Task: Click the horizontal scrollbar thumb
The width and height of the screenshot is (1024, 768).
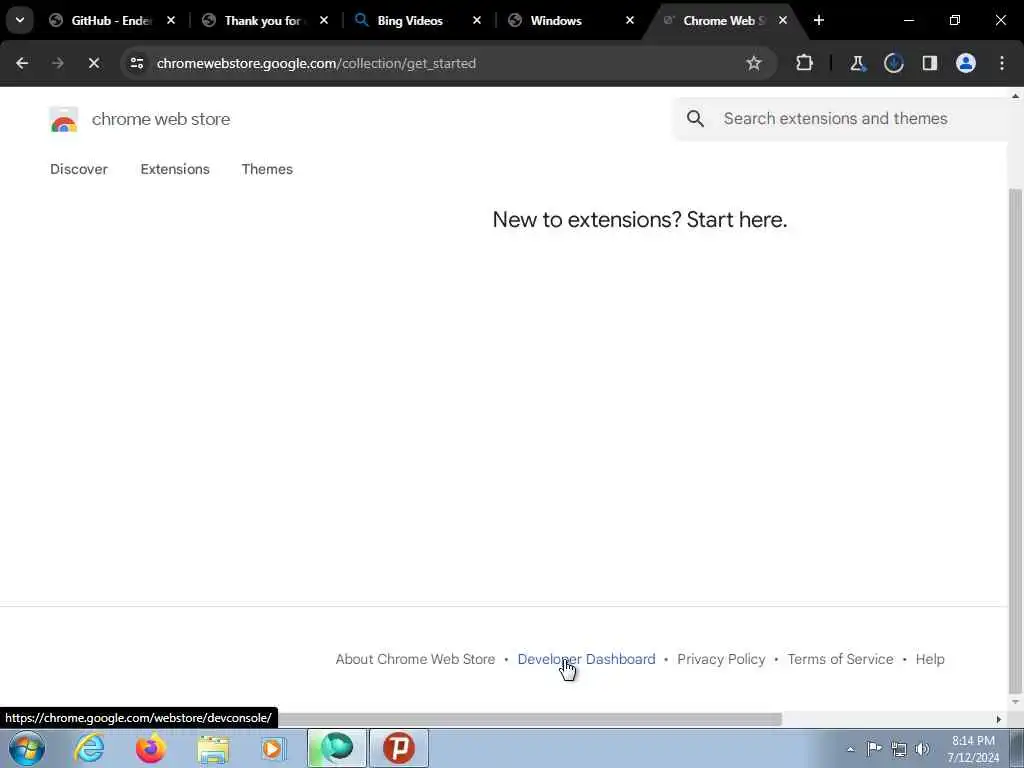Action: point(529,719)
